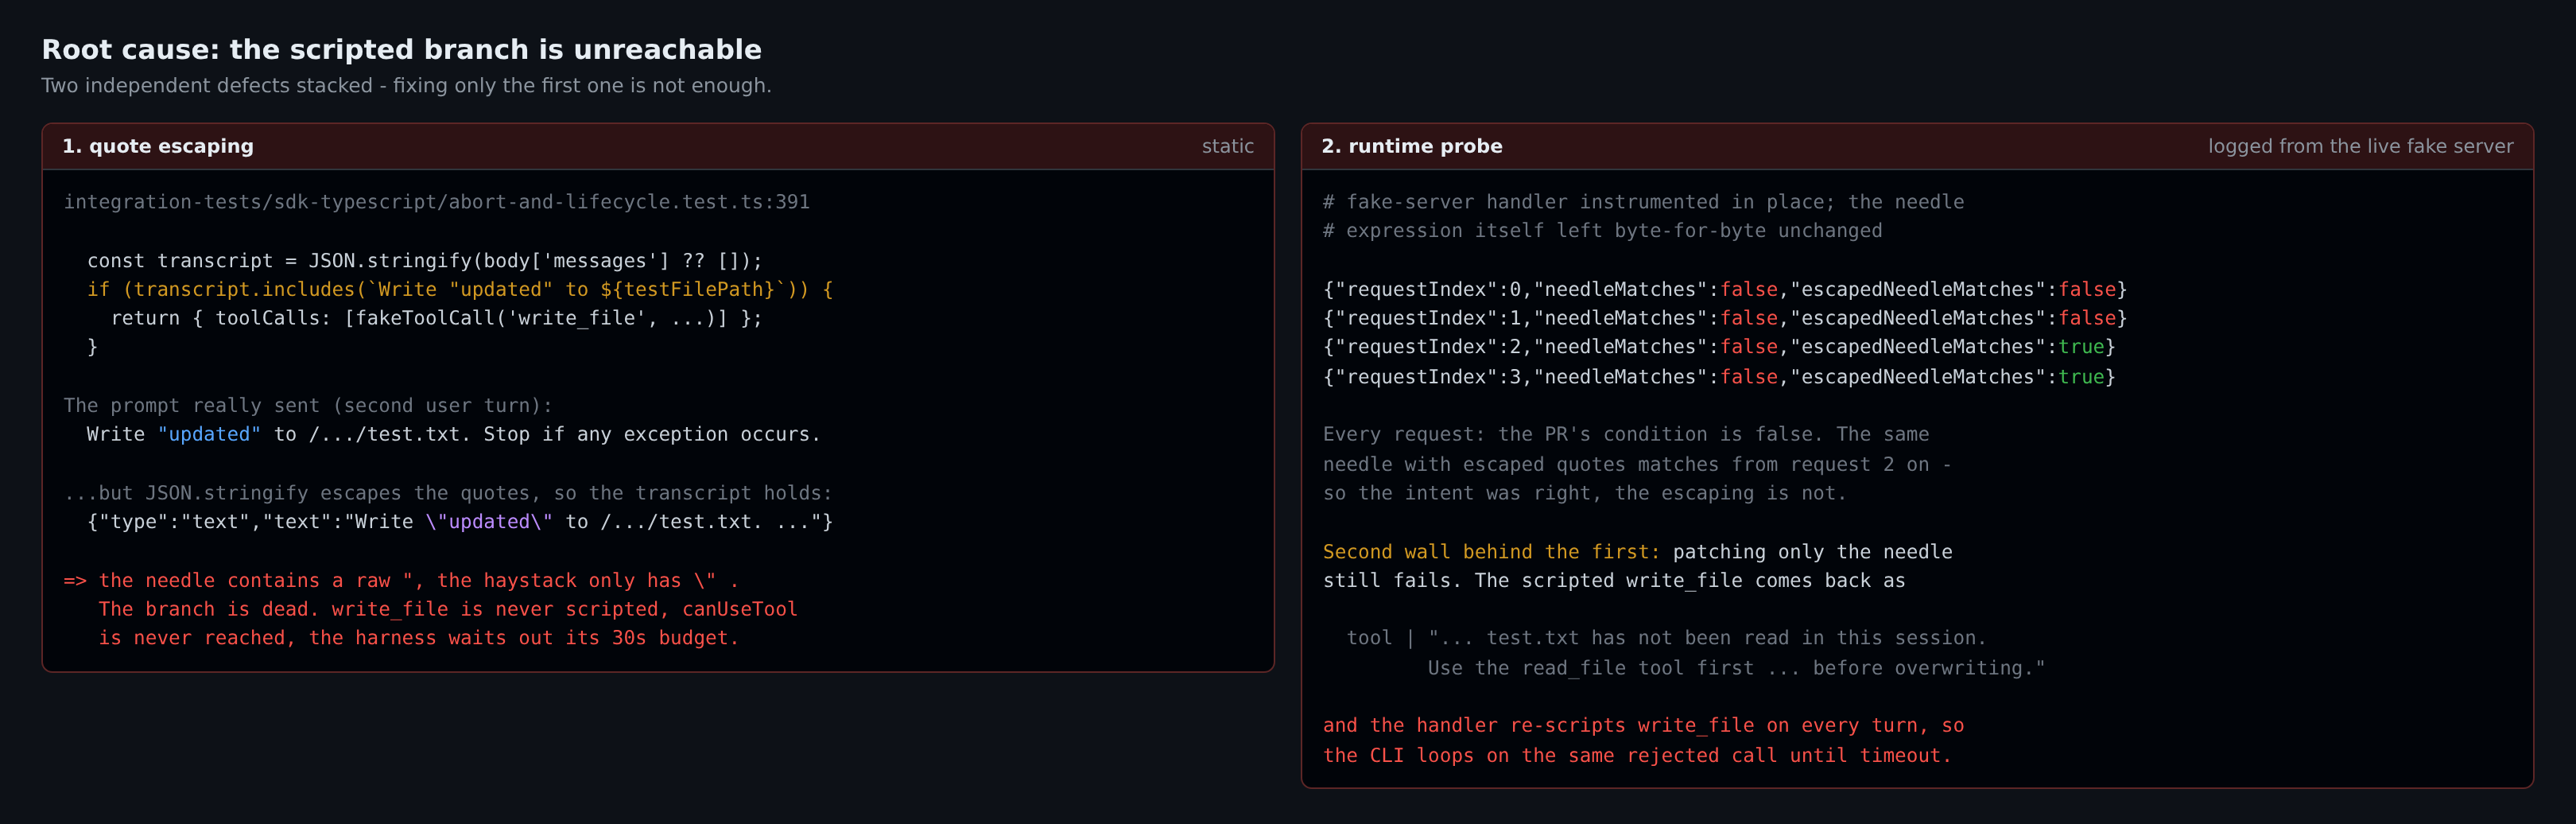Click "still fails. The scripted write_file comes back as"
This screenshot has width=2576, height=824.
coord(1614,581)
